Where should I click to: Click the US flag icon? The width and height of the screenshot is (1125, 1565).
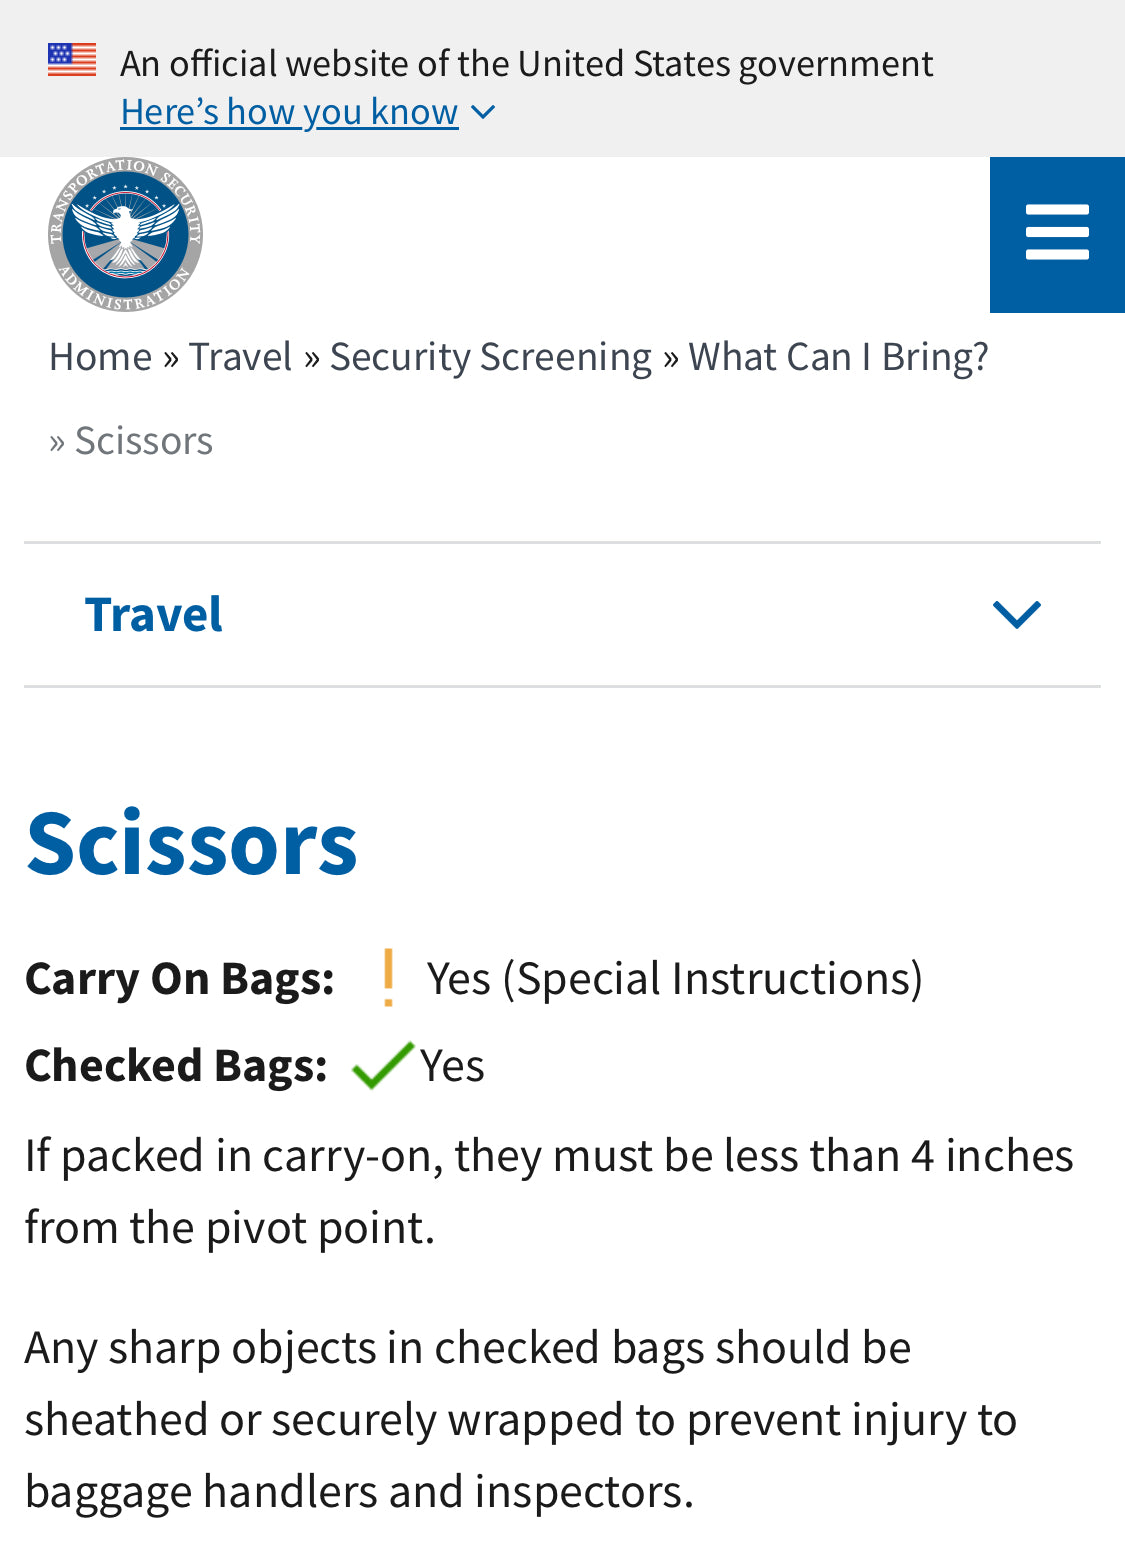click(72, 60)
